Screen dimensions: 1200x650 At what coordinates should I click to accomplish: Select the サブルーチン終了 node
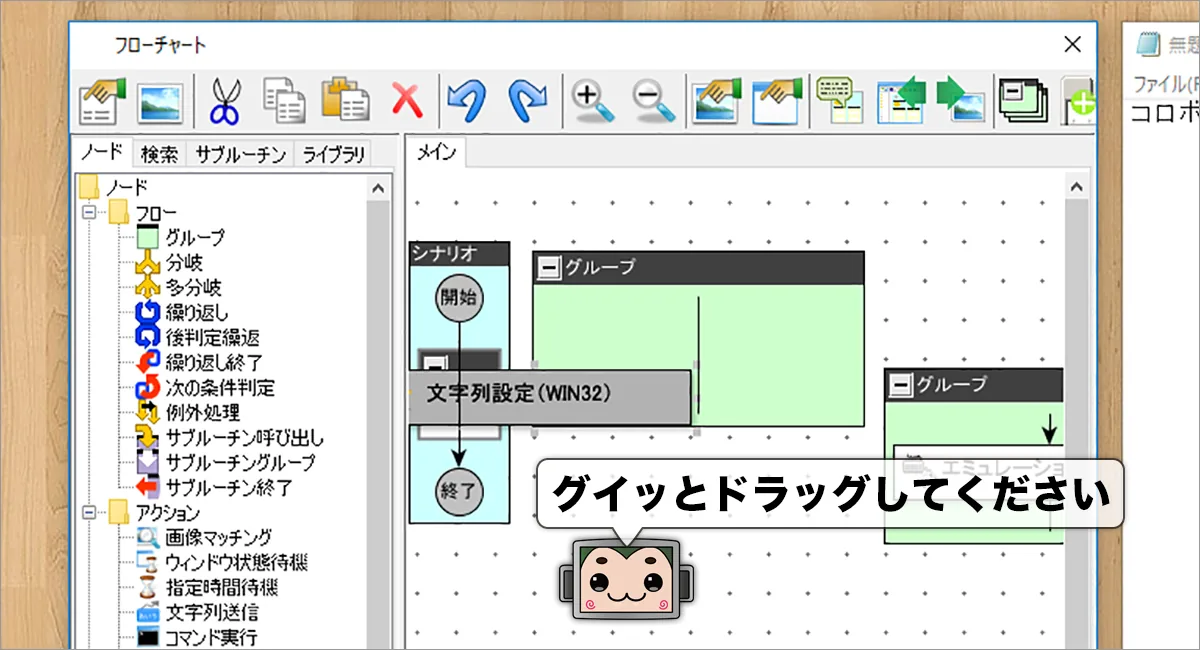click(x=214, y=488)
